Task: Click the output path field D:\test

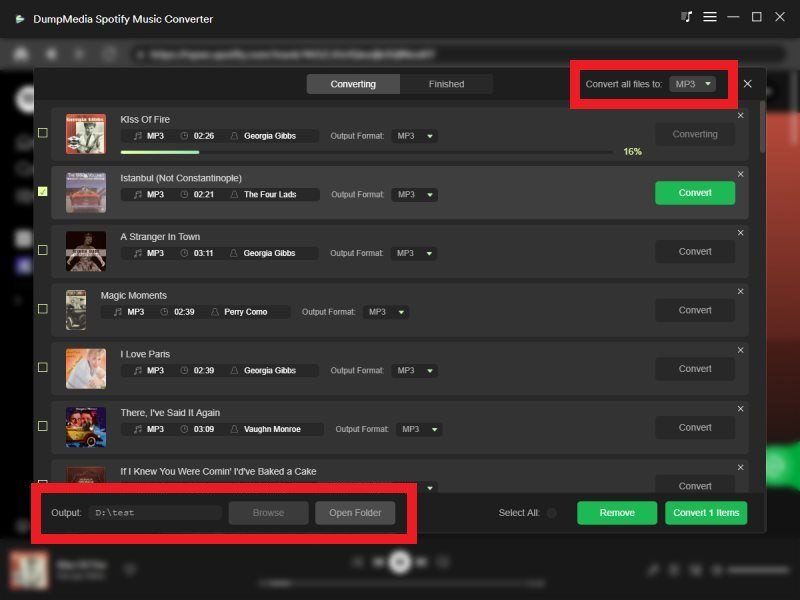Action: (x=156, y=513)
